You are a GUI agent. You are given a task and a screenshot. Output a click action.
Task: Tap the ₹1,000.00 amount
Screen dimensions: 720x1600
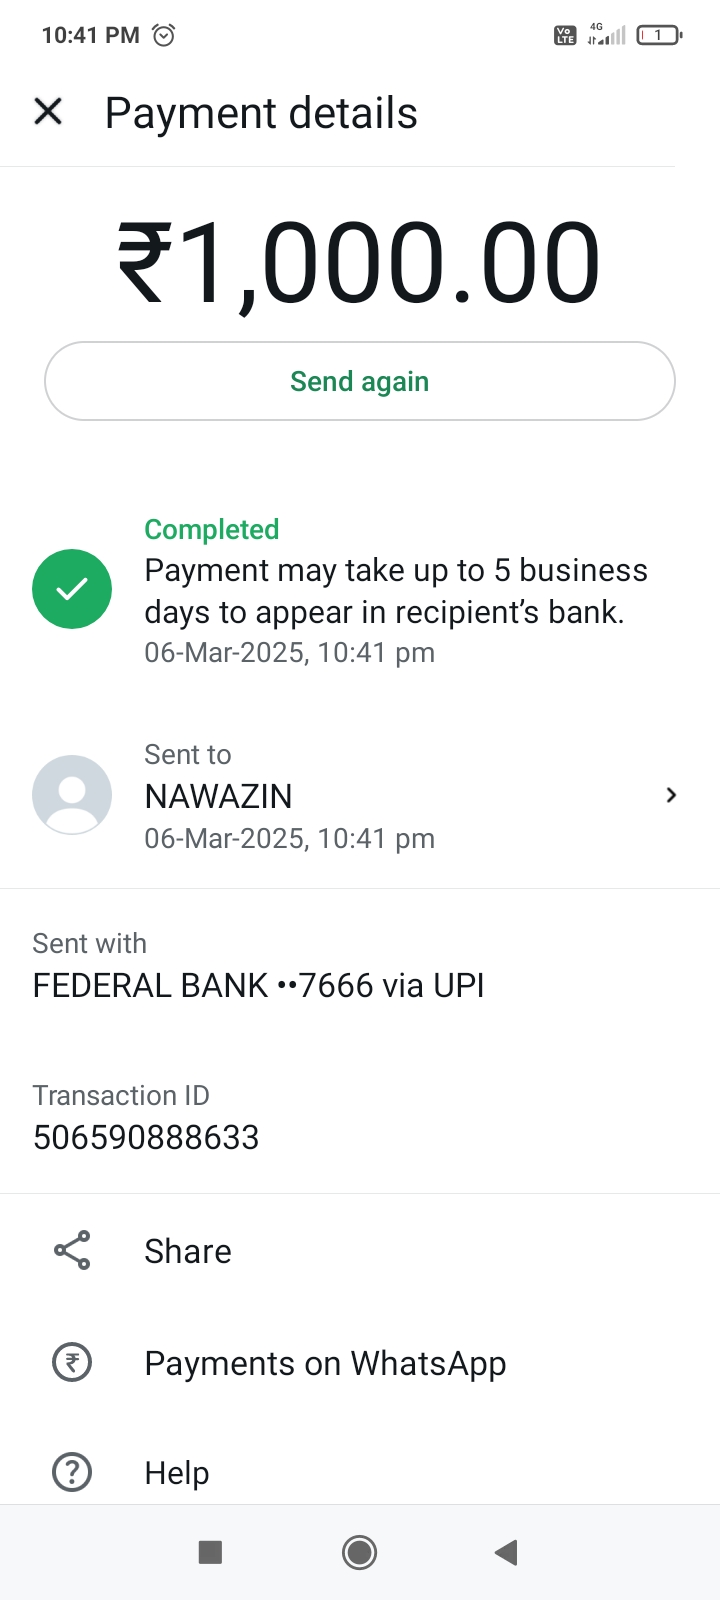pyautogui.click(x=359, y=264)
